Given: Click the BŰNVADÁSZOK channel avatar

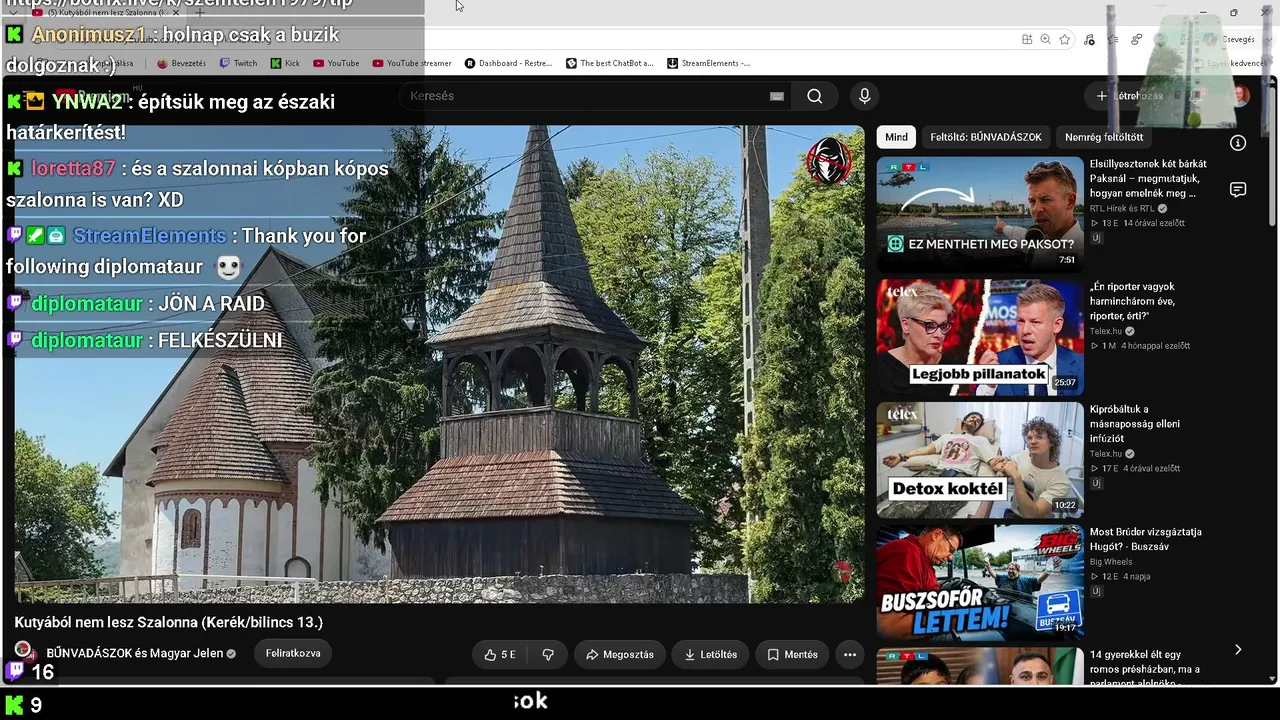Looking at the screenshot, I should [24, 653].
